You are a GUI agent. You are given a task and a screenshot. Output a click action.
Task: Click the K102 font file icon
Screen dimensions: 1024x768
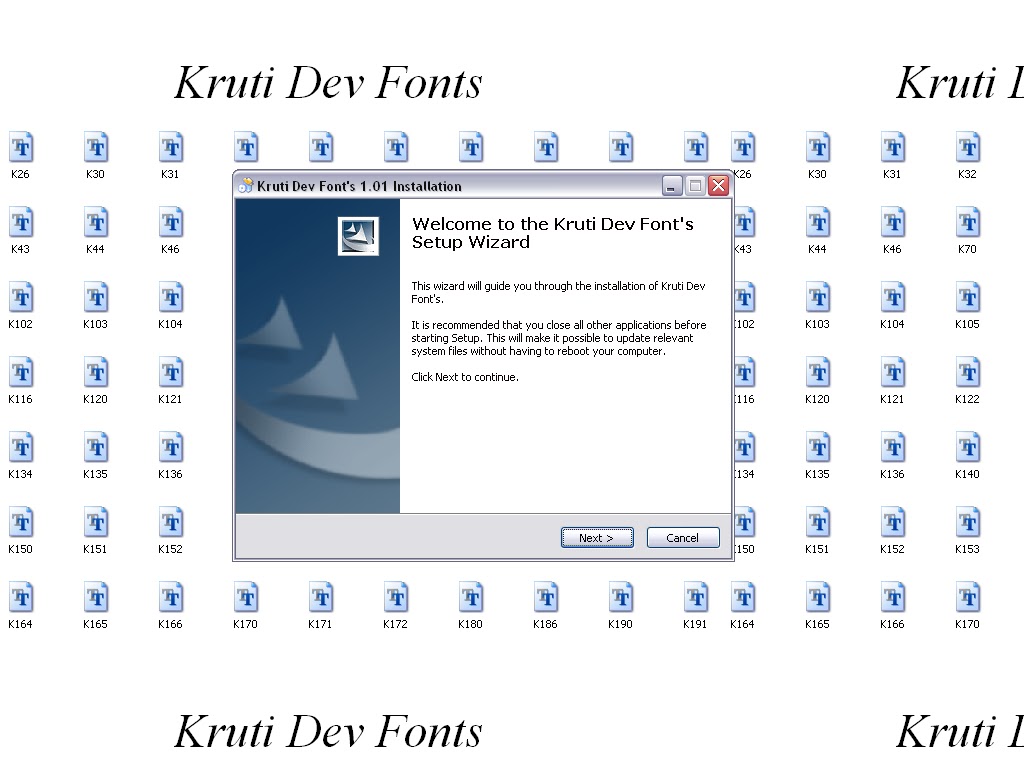point(21,298)
